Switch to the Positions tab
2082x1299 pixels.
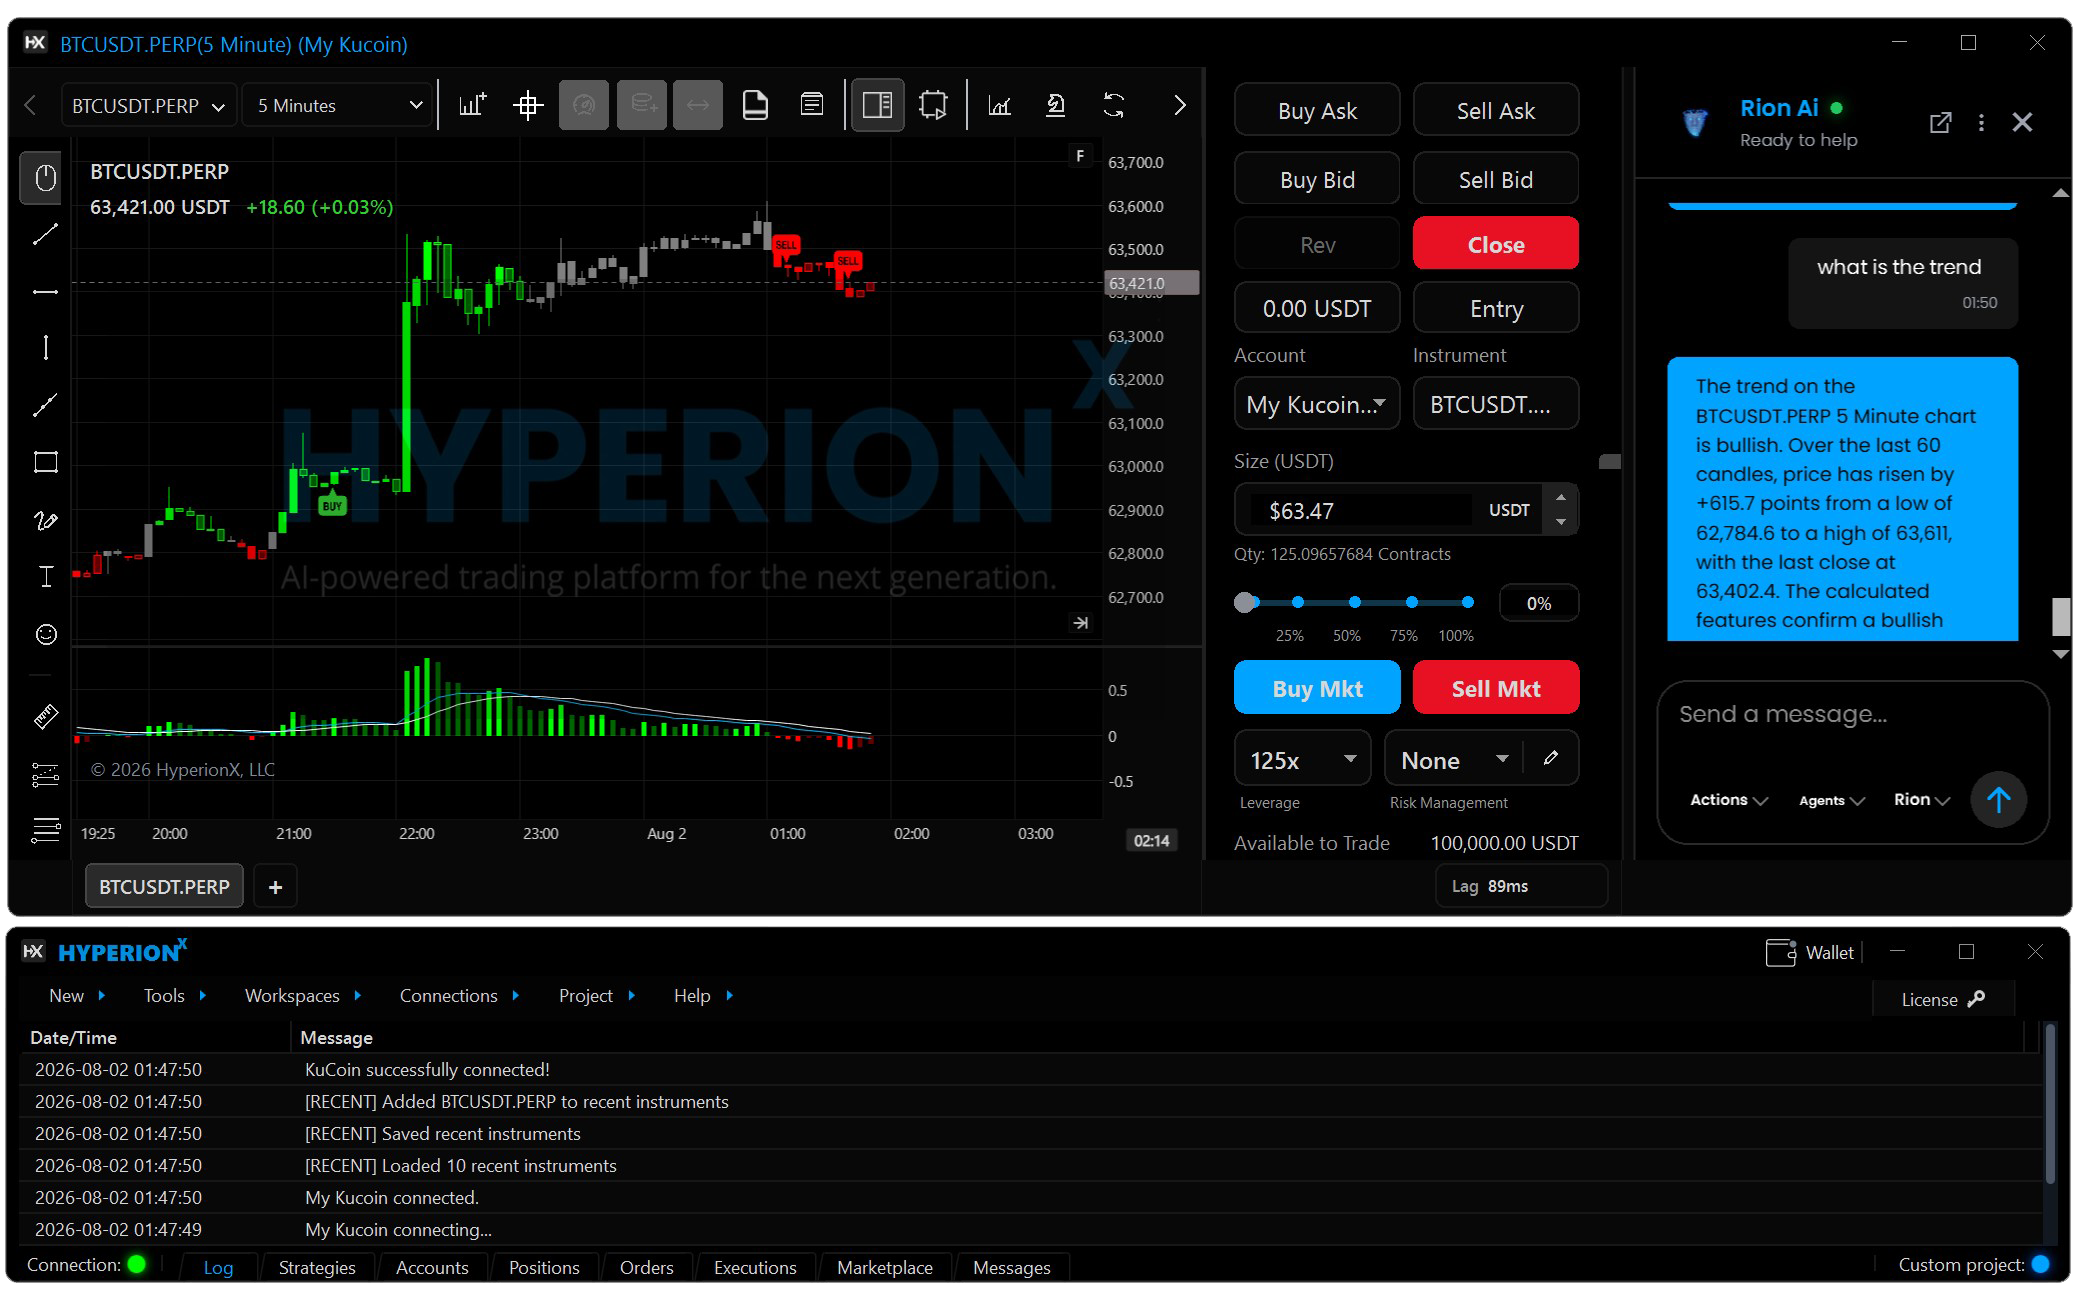(x=544, y=1267)
